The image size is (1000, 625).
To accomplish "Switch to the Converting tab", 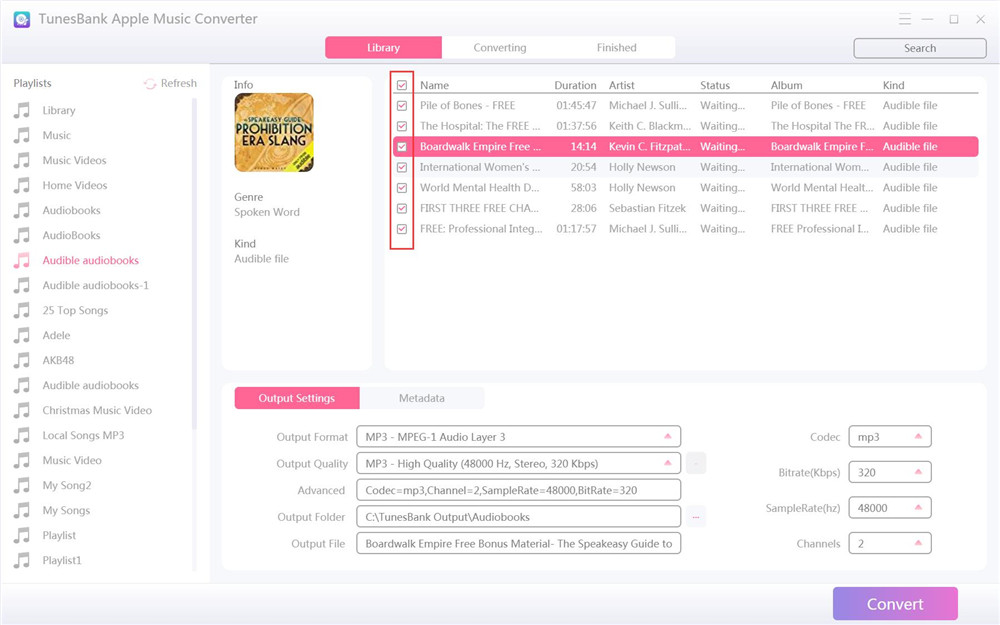I will point(500,48).
